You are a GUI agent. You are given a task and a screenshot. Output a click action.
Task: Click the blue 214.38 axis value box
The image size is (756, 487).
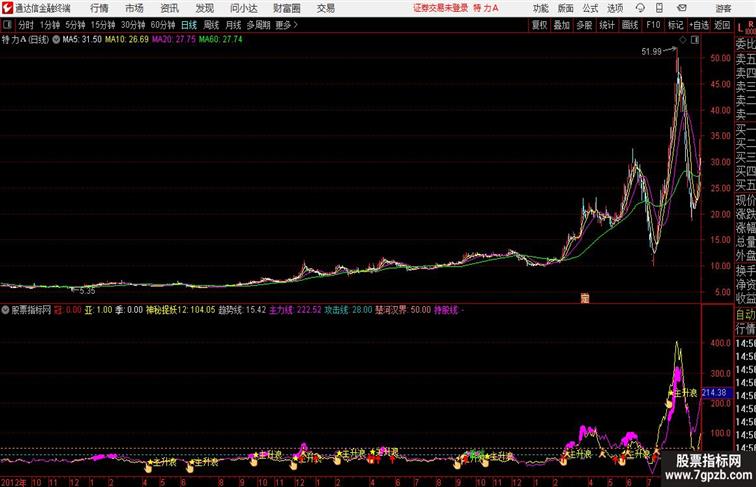pyautogui.click(x=716, y=393)
